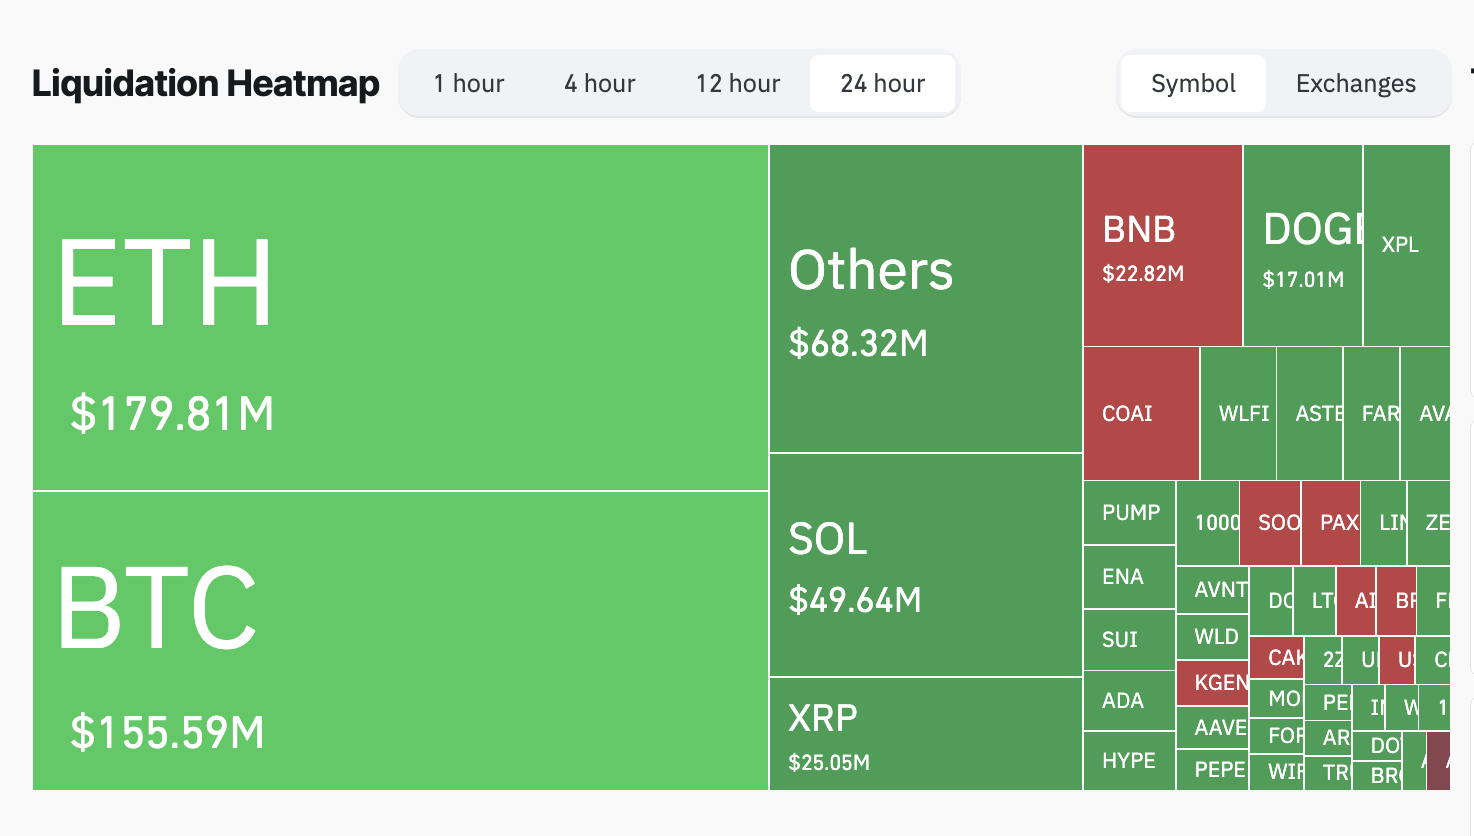This screenshot has width=1474, height=836.
Task: Re-select the 24 hour timeframe tab
Action: tap(882, 84)
